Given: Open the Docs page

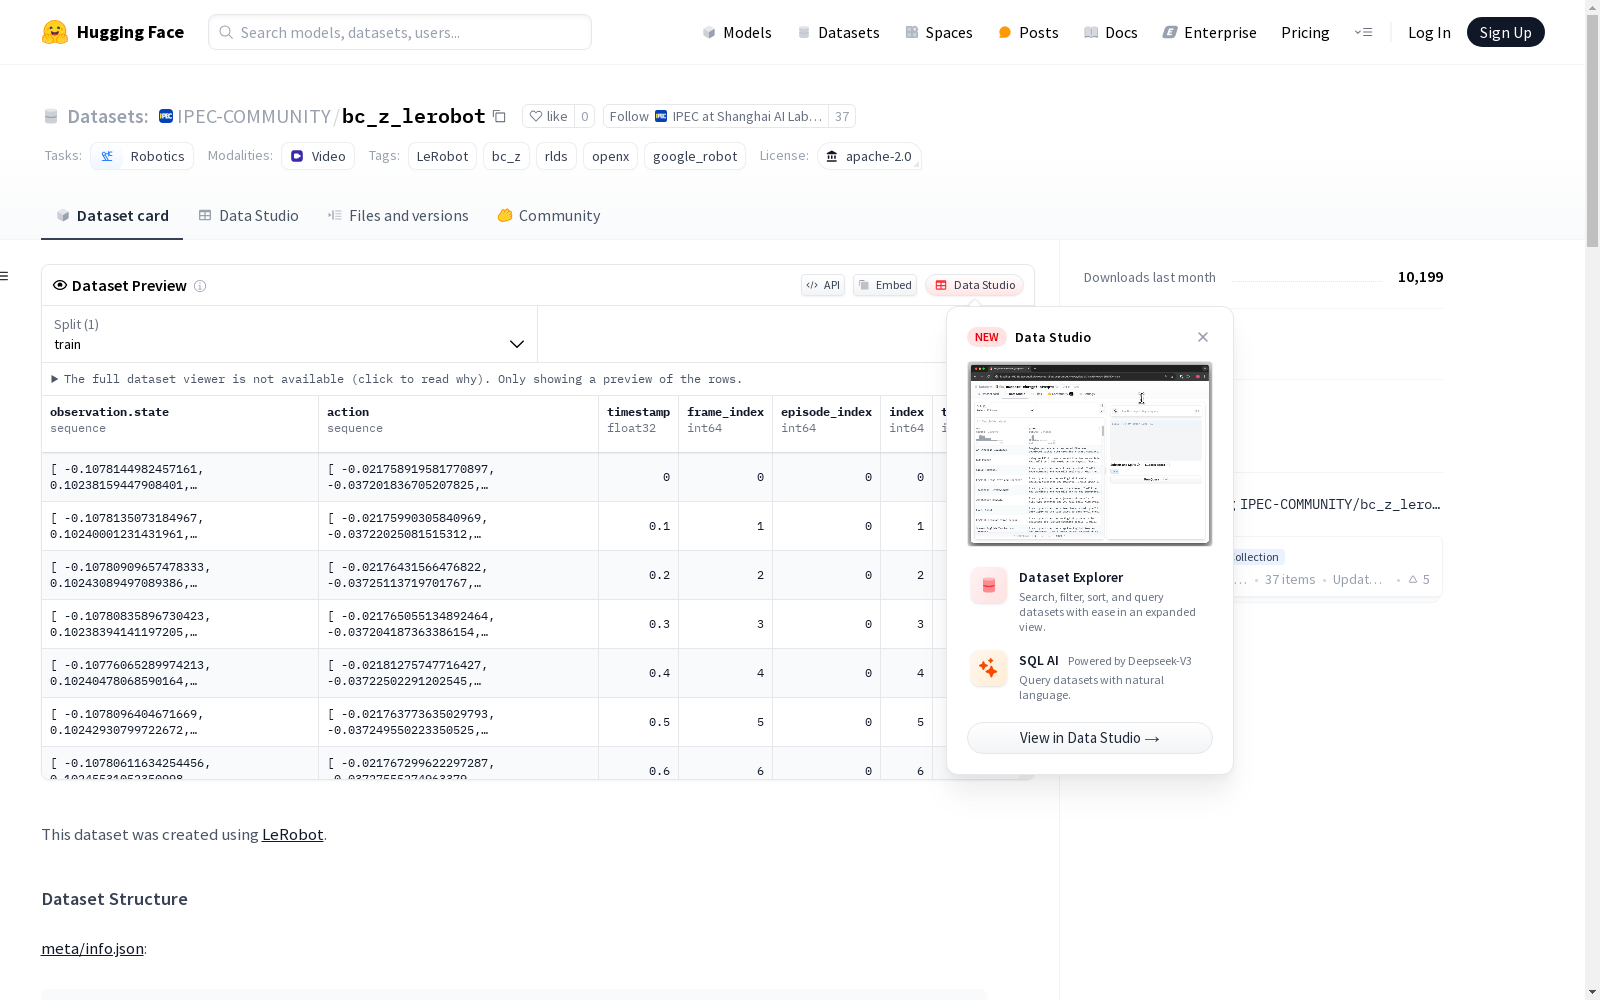Looking at the screenshot, I should coord(1111,32).
